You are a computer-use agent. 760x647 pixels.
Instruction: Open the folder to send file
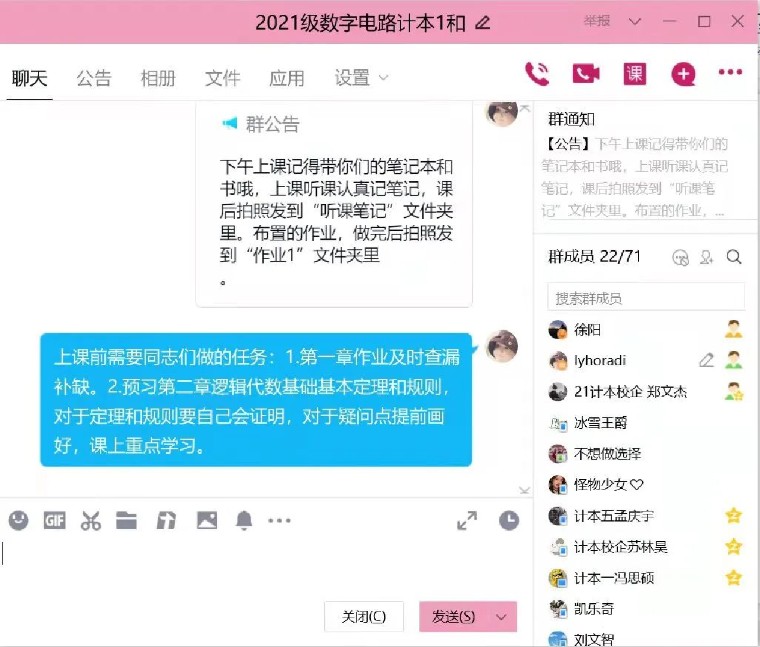pos(127,521)
